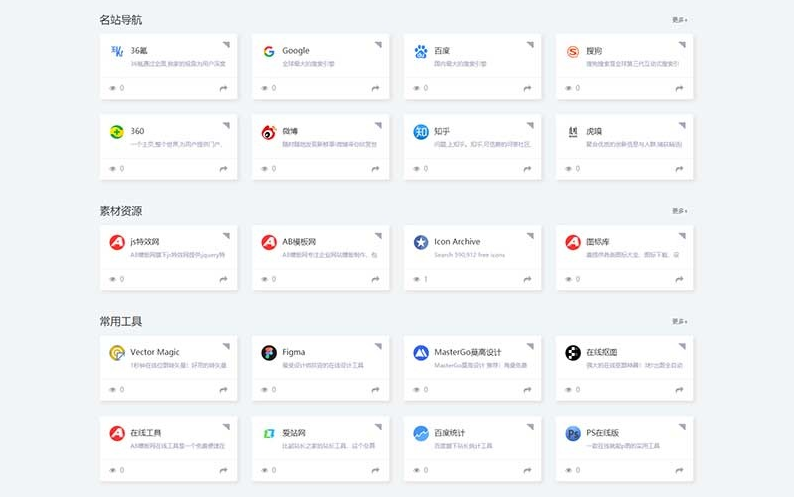794x497 pixels.
Task: Expand 名站导航 with its 更多+ link
Action: [x=679, y=20]
